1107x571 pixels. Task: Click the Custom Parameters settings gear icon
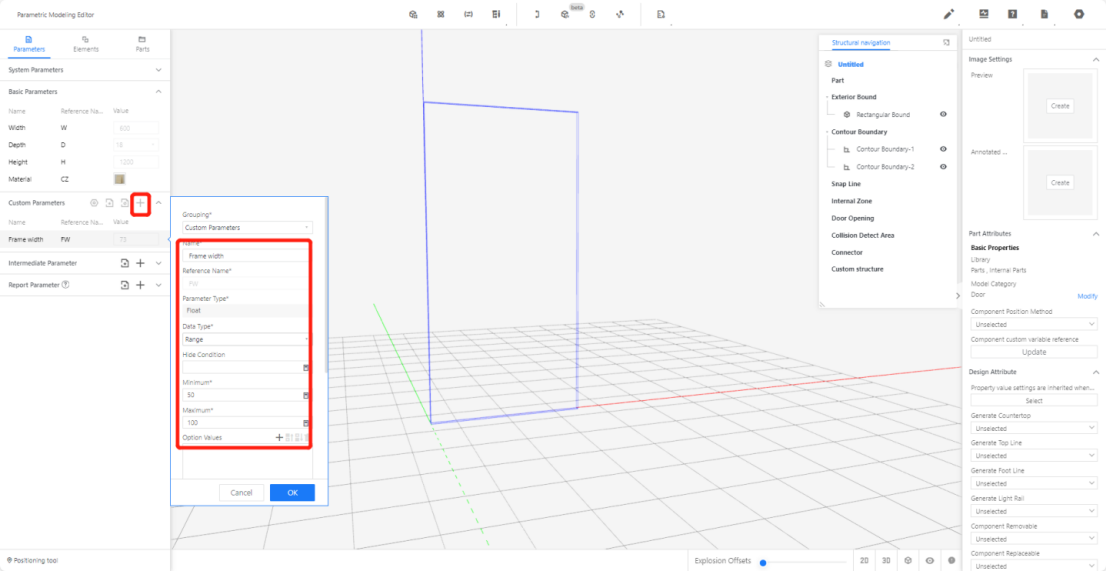coord(94,203)
